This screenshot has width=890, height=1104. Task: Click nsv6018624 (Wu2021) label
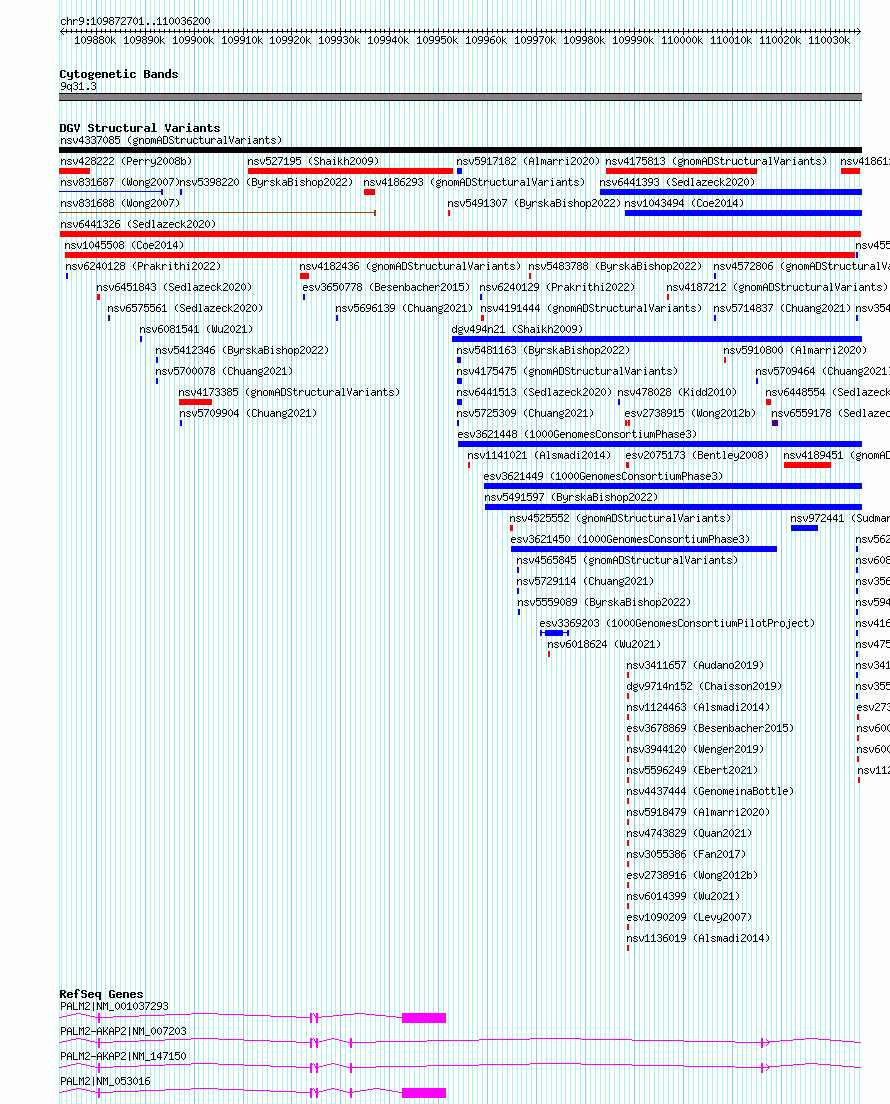coord(604,645)
